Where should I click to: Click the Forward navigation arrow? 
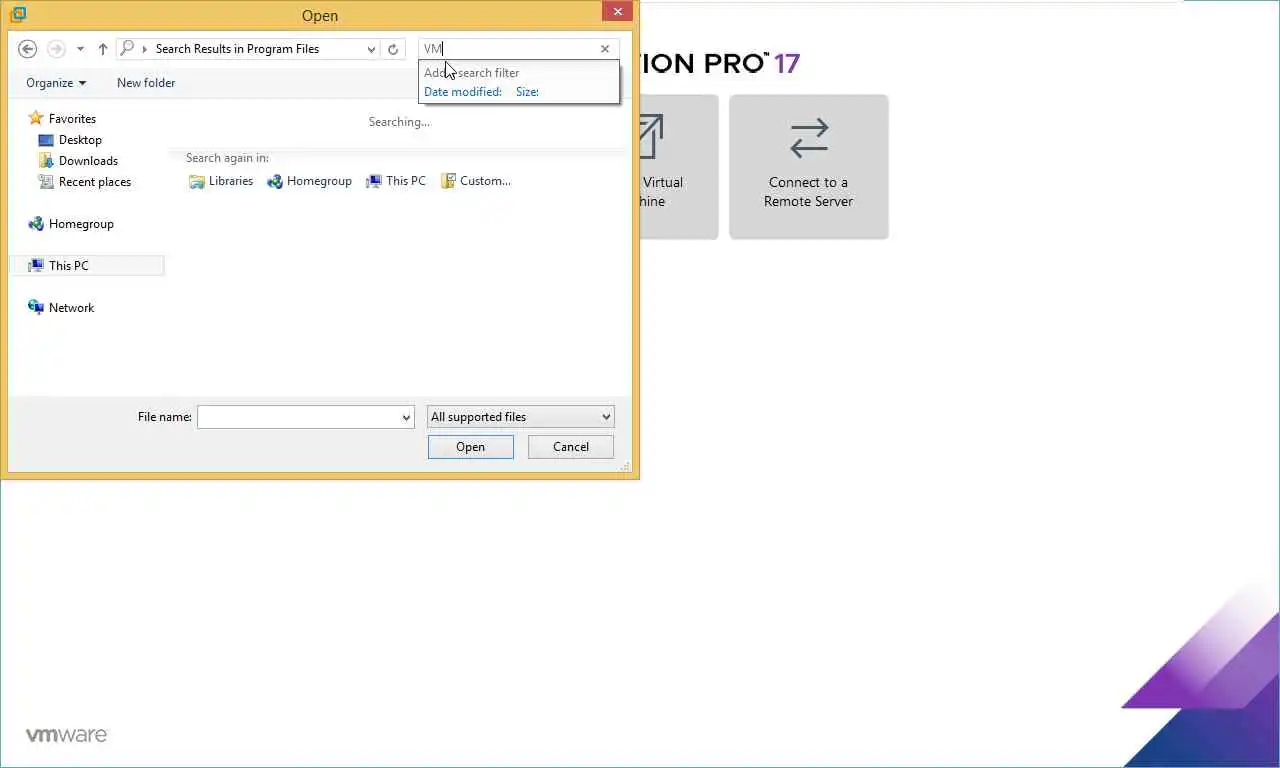(x=56, y=49)
